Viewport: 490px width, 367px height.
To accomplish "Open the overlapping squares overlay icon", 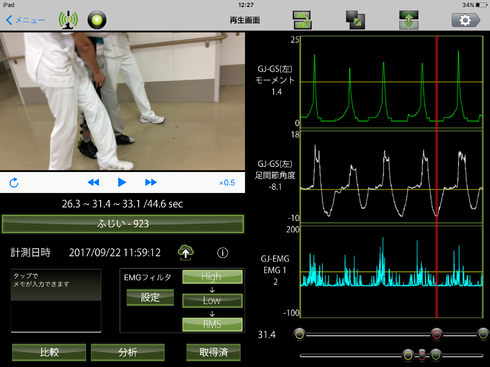I will pos(355,20).
